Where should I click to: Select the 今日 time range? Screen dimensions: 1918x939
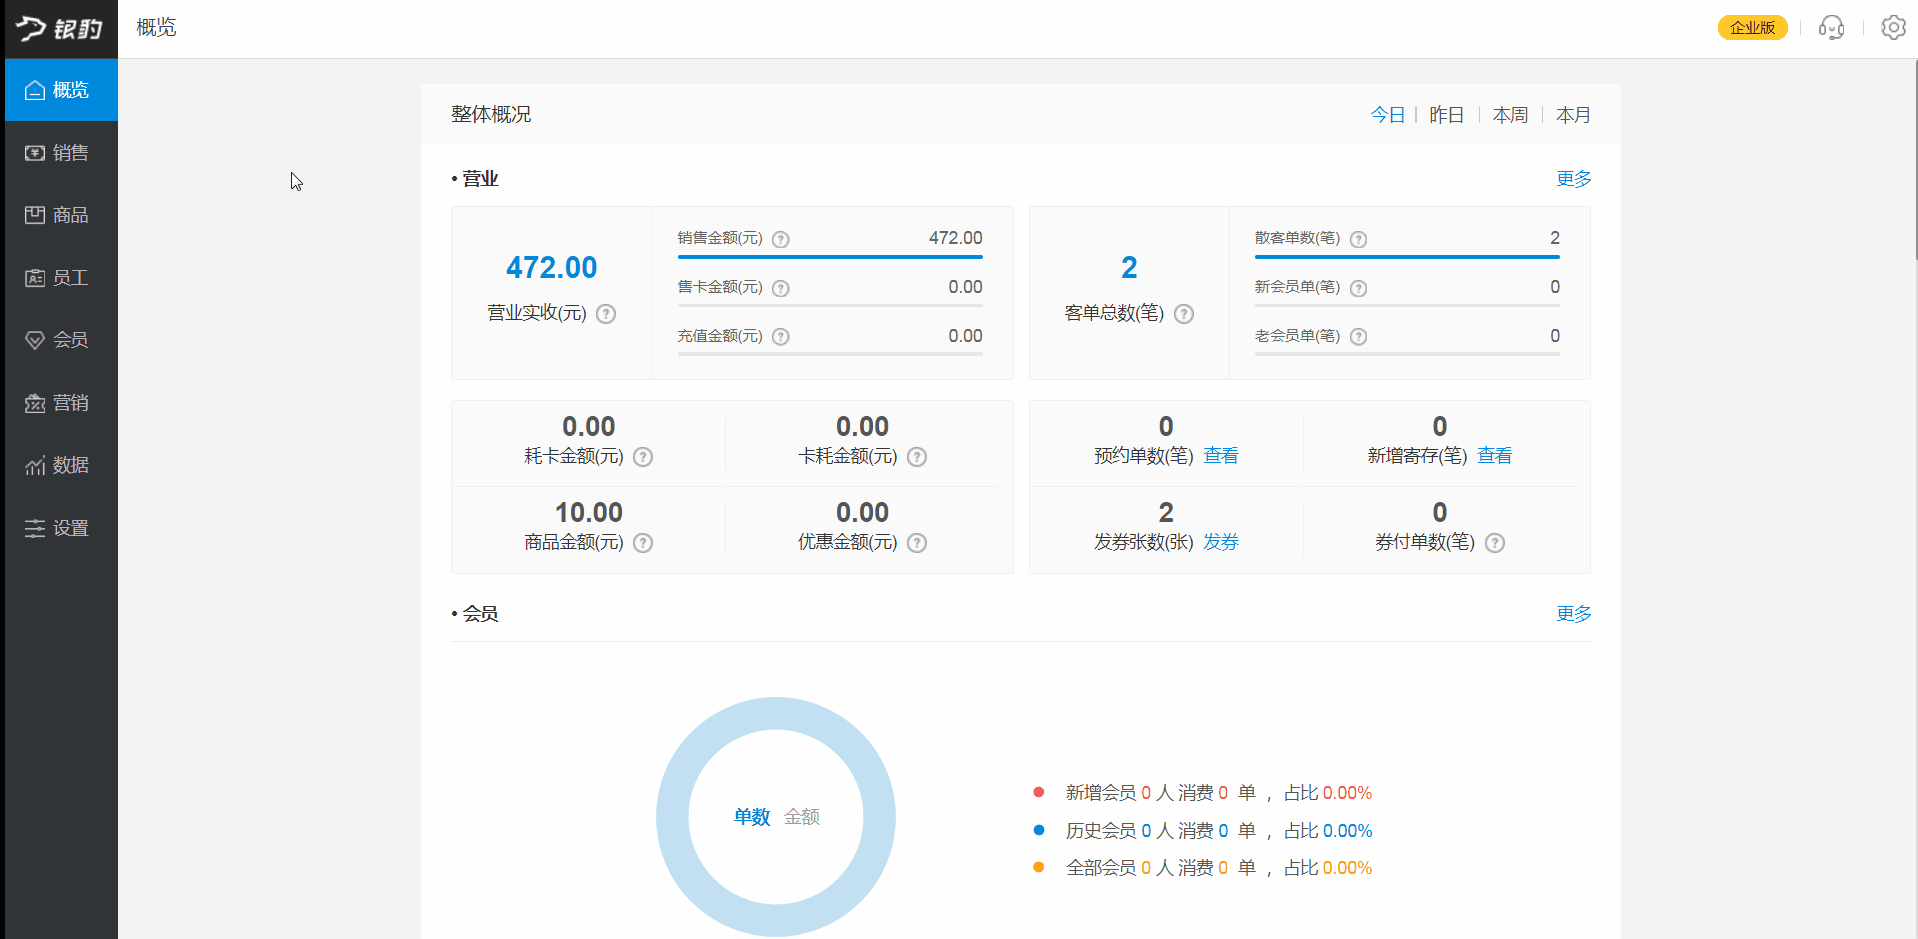[1387, 115]
